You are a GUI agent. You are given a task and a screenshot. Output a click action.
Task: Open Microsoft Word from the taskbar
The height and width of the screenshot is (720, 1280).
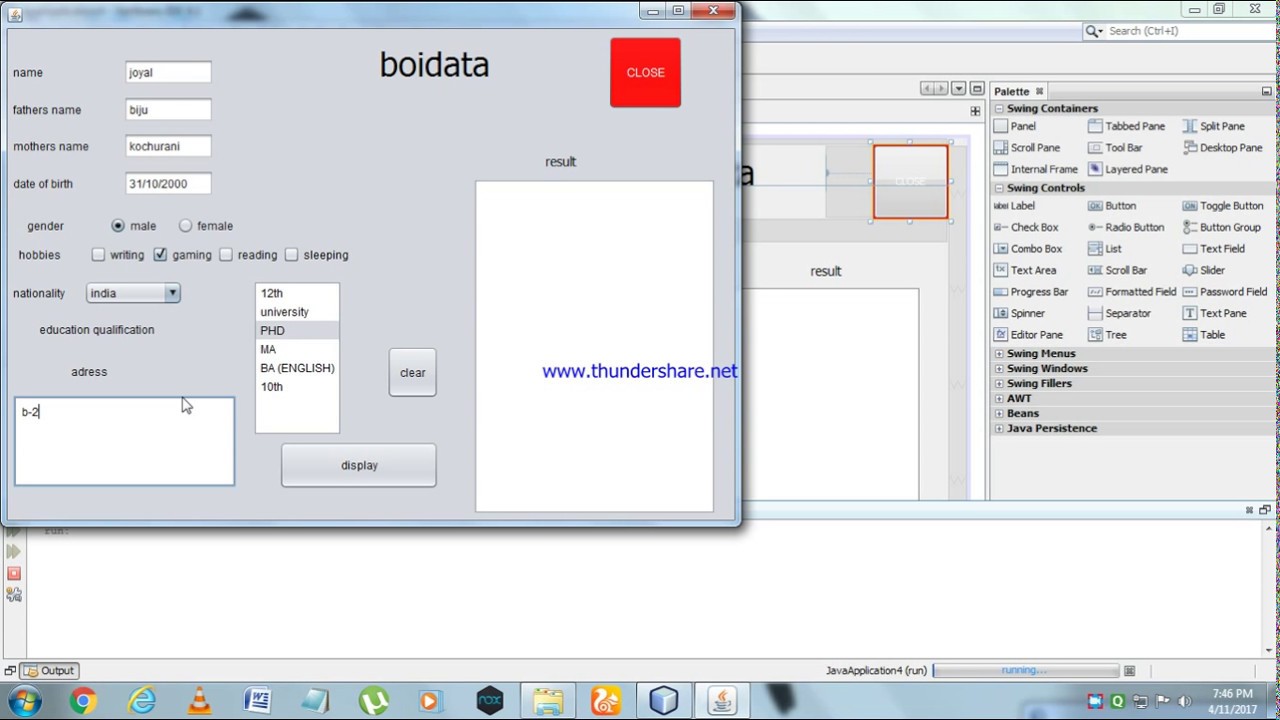pos(257,701)
